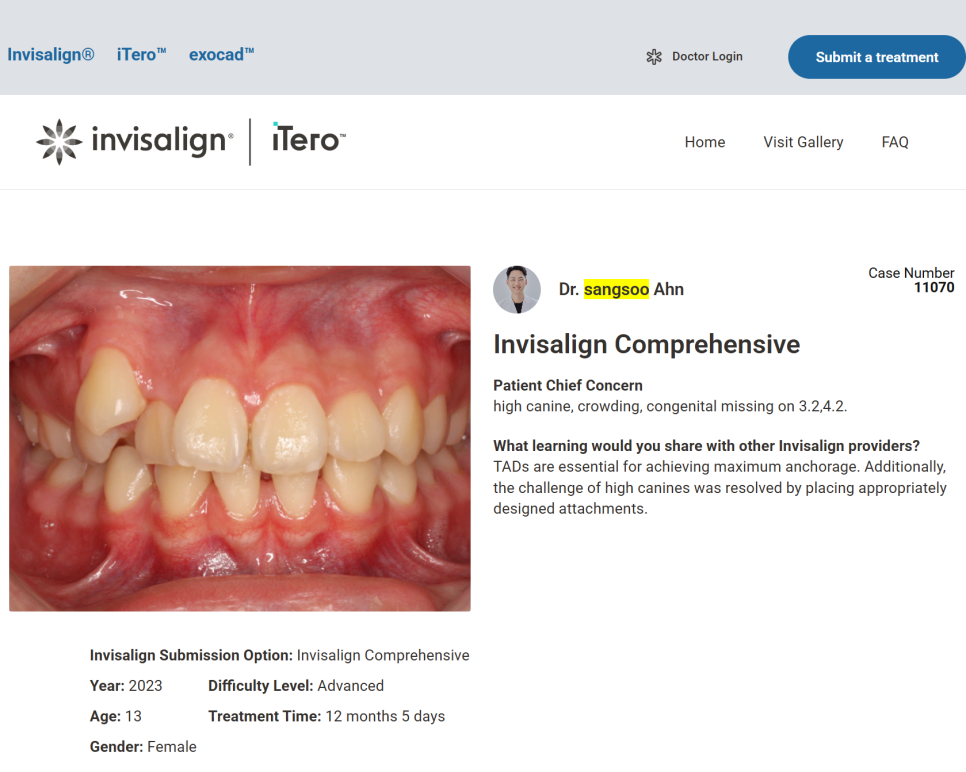Click the Patient Chief Concern label
This screenshot has width=966, height=772.
click(568, 386)
